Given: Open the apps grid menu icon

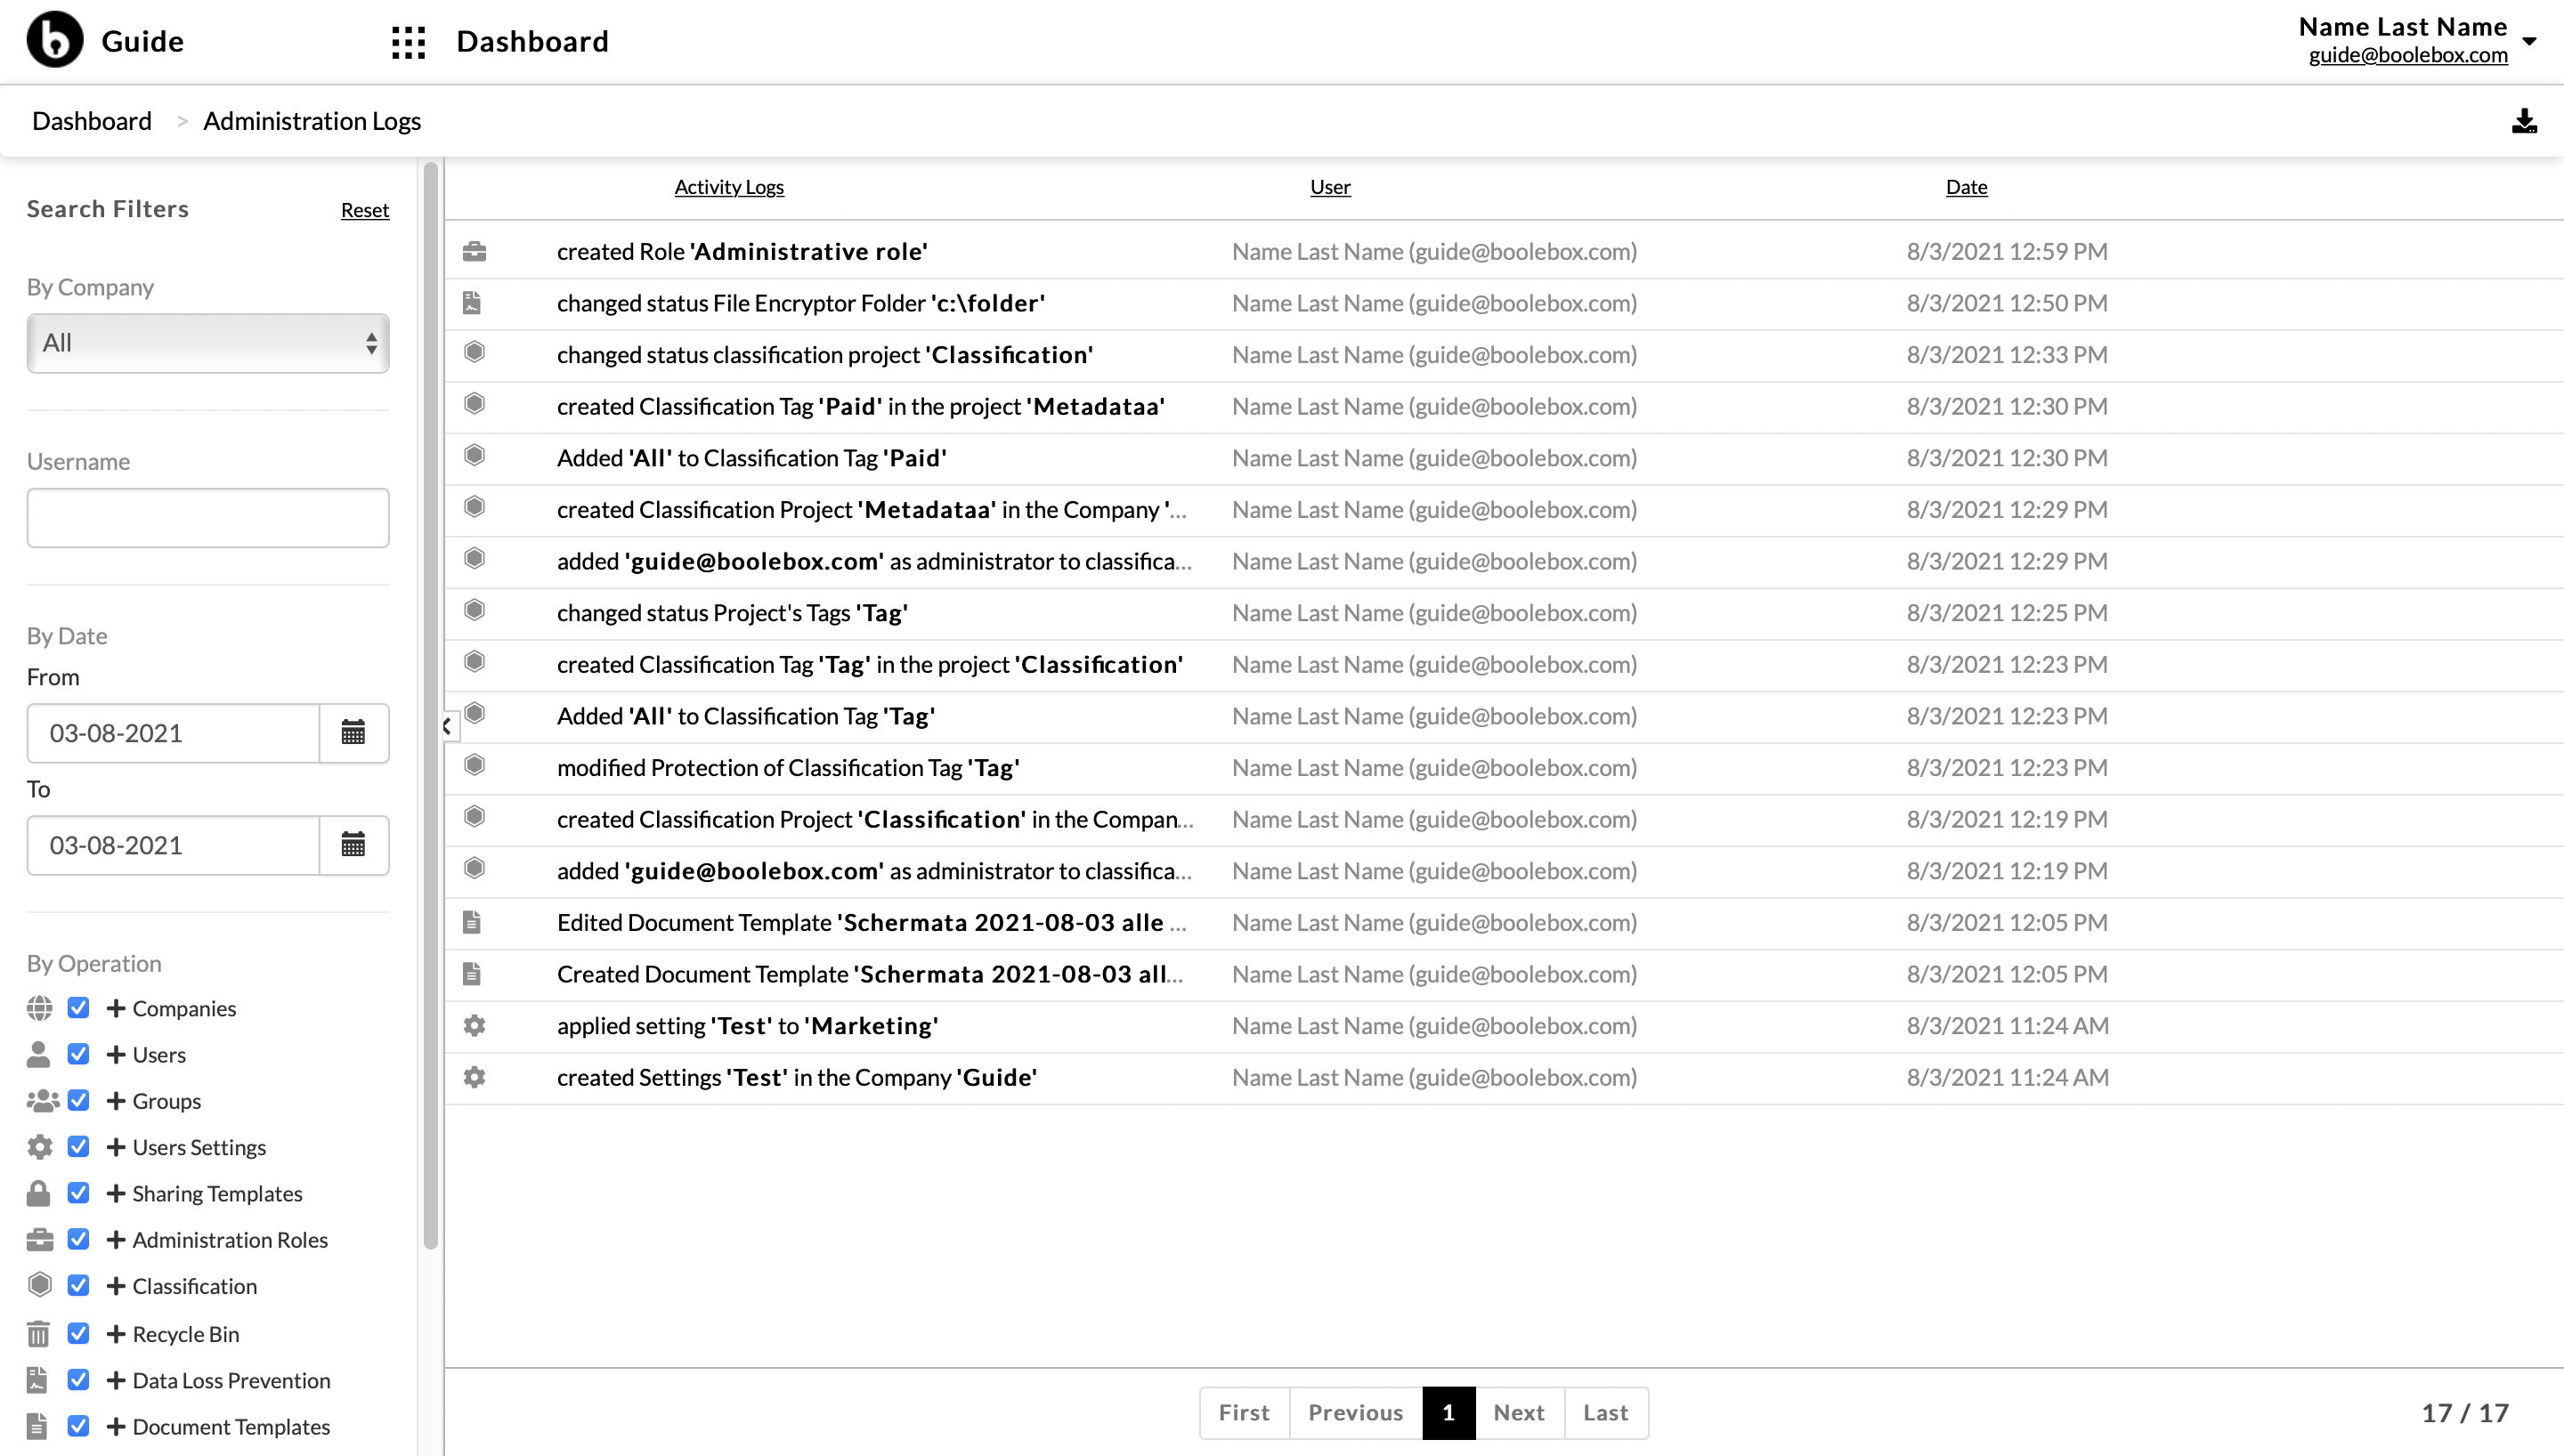Looking at the screenshot, I should (408, 42).
